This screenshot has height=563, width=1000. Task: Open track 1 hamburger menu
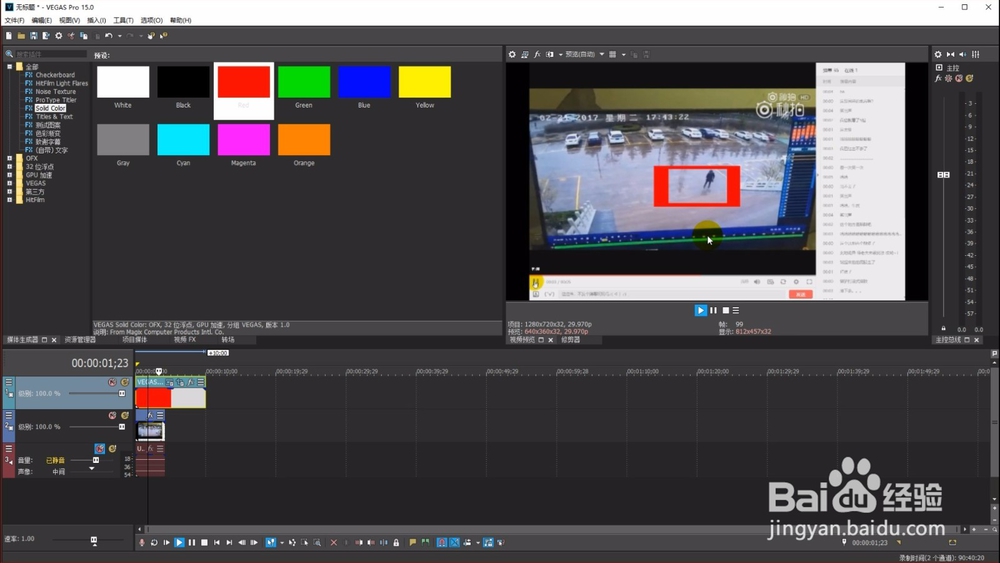[9, 383]
